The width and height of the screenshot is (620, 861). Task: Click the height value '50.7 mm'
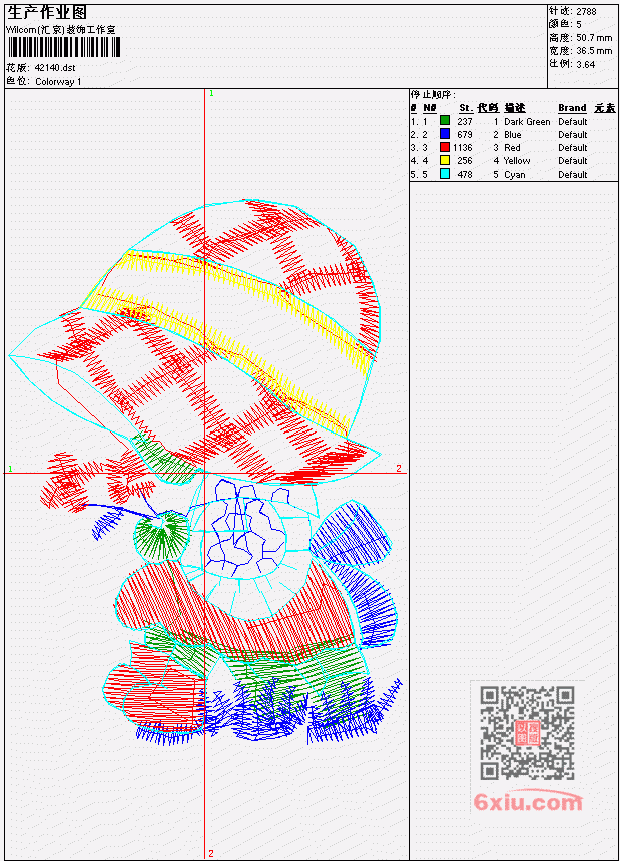pyautogui.click(x=594, y=38)
